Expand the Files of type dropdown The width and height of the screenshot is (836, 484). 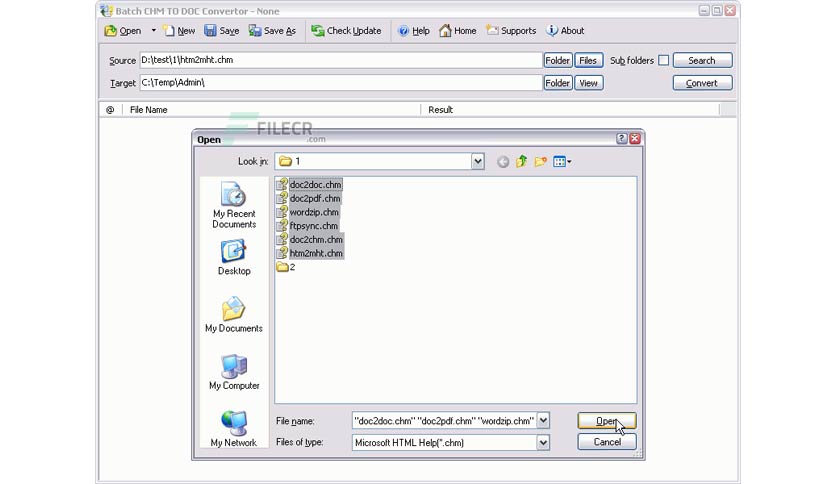tap(543, 442)
